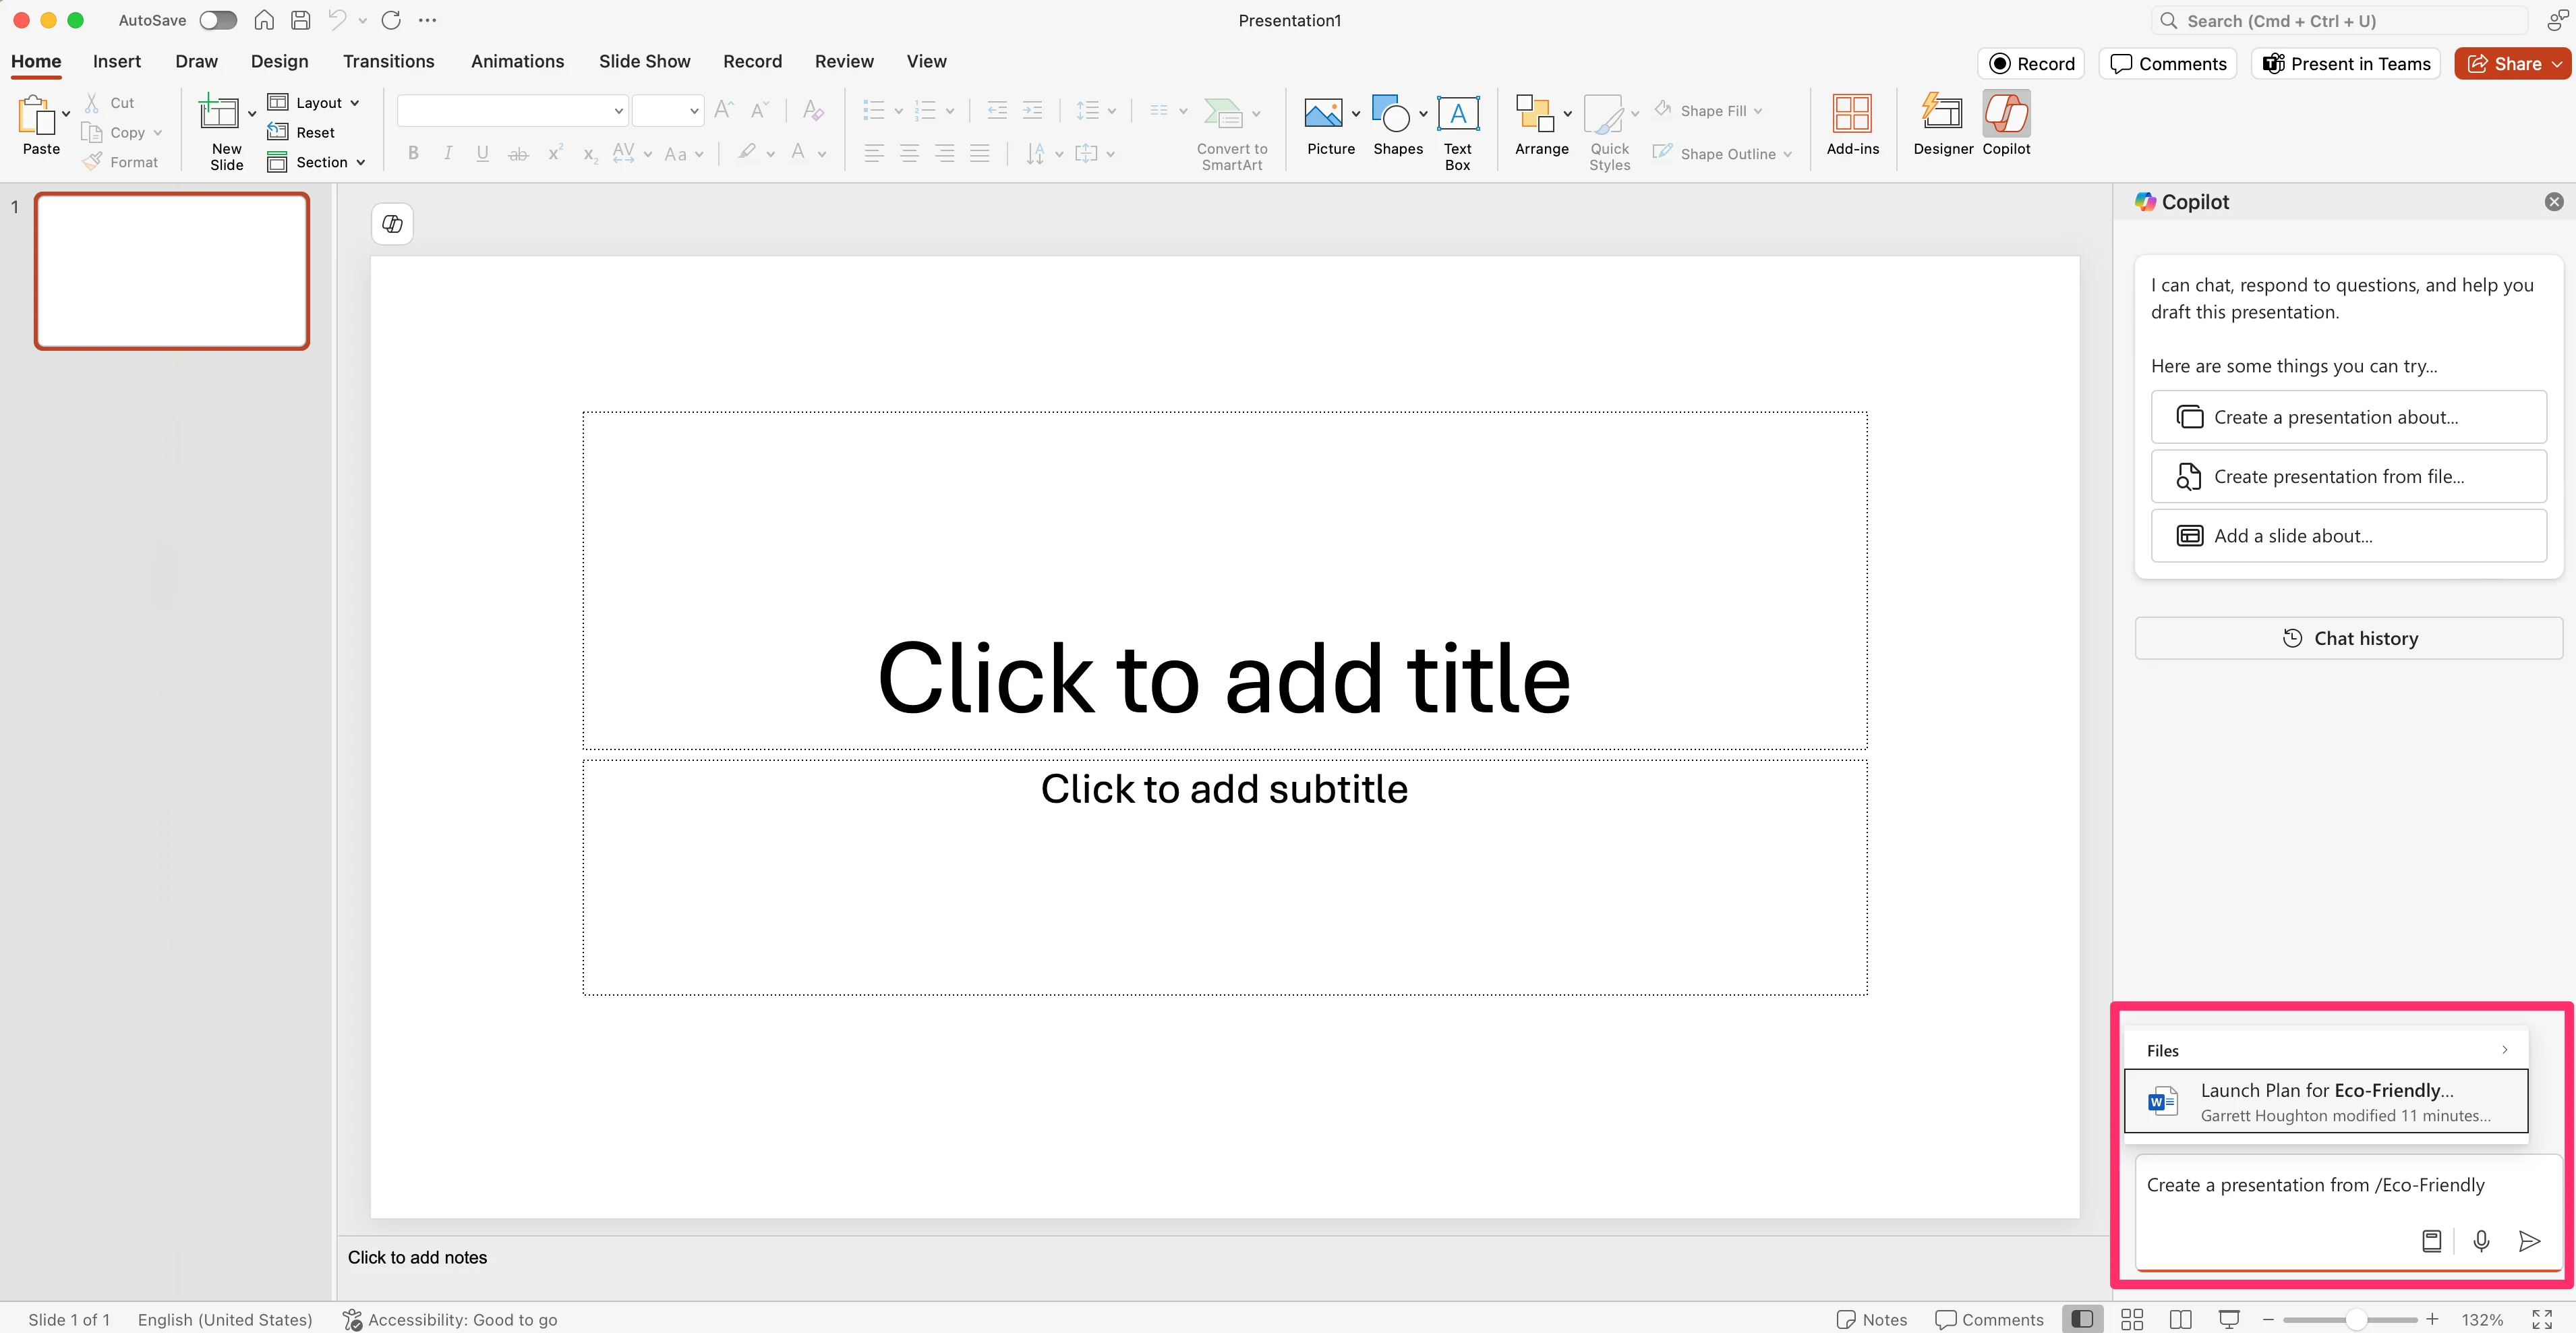Switch to the Design tab

point(279,61)
